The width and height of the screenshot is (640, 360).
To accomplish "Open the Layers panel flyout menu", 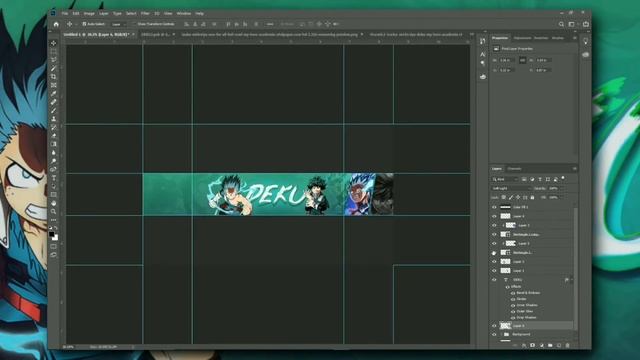I will [575, 169].
